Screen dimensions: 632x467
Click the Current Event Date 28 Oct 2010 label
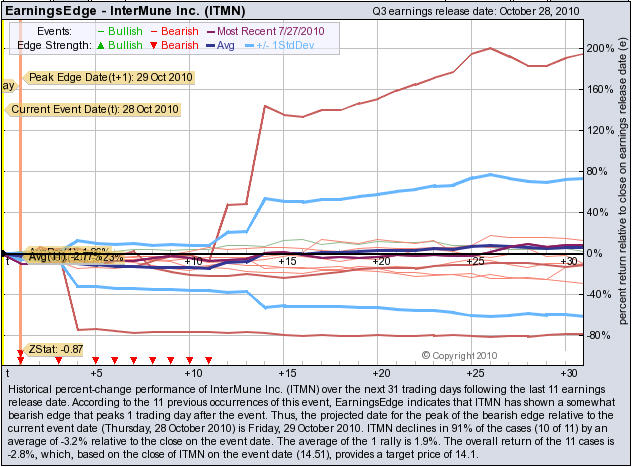(x=94, y=108)
